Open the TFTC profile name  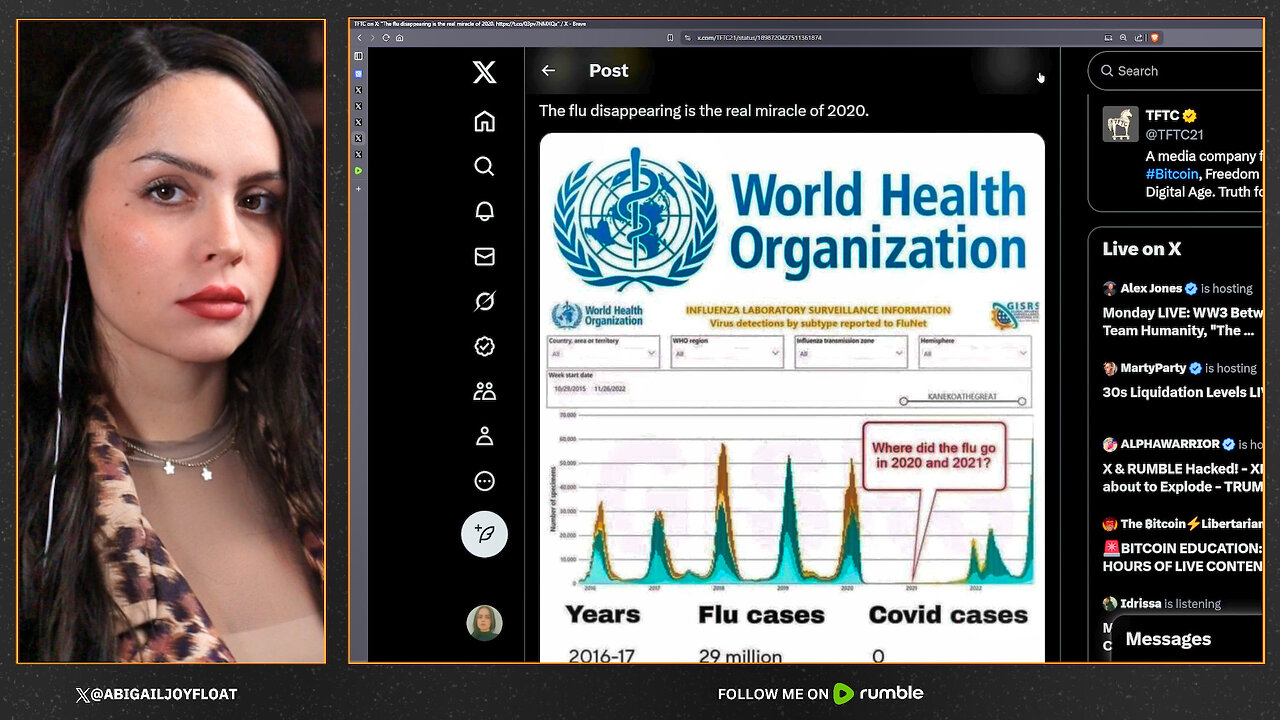pyautogui.click(x=1162, y=116)
